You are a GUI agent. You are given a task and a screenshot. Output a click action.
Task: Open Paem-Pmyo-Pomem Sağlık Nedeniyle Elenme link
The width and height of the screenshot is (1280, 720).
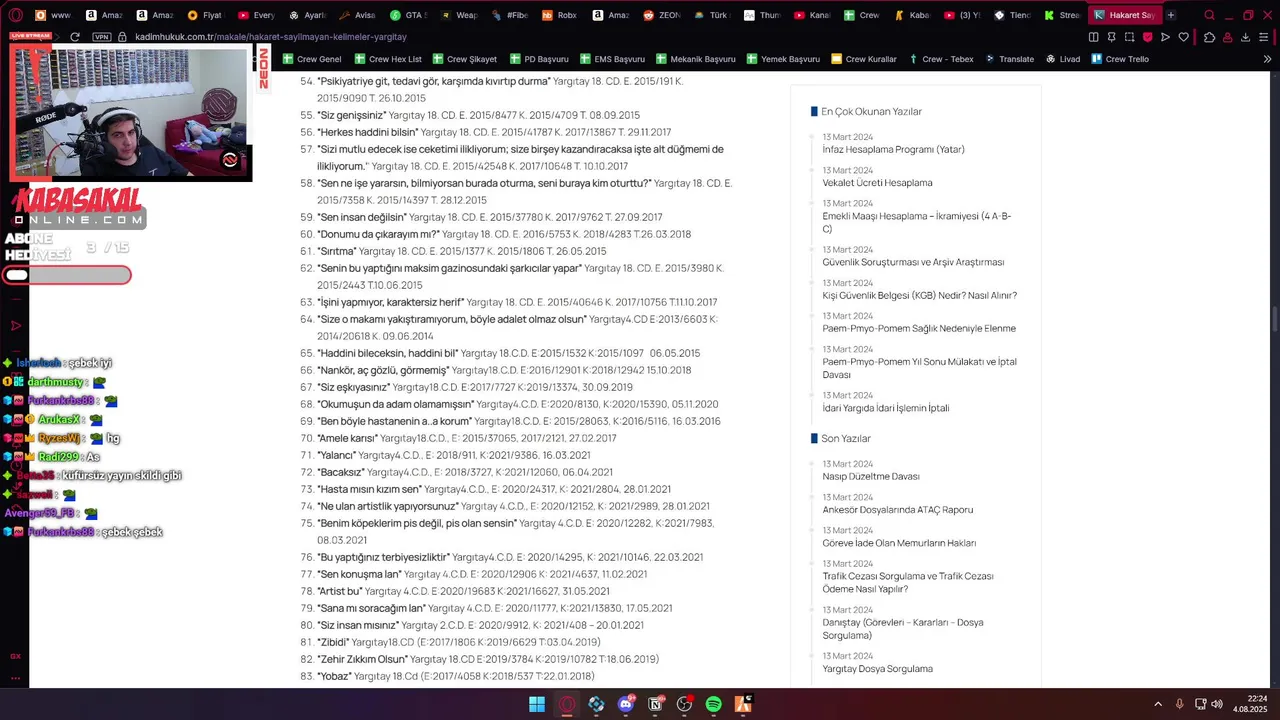click(919, 328)
